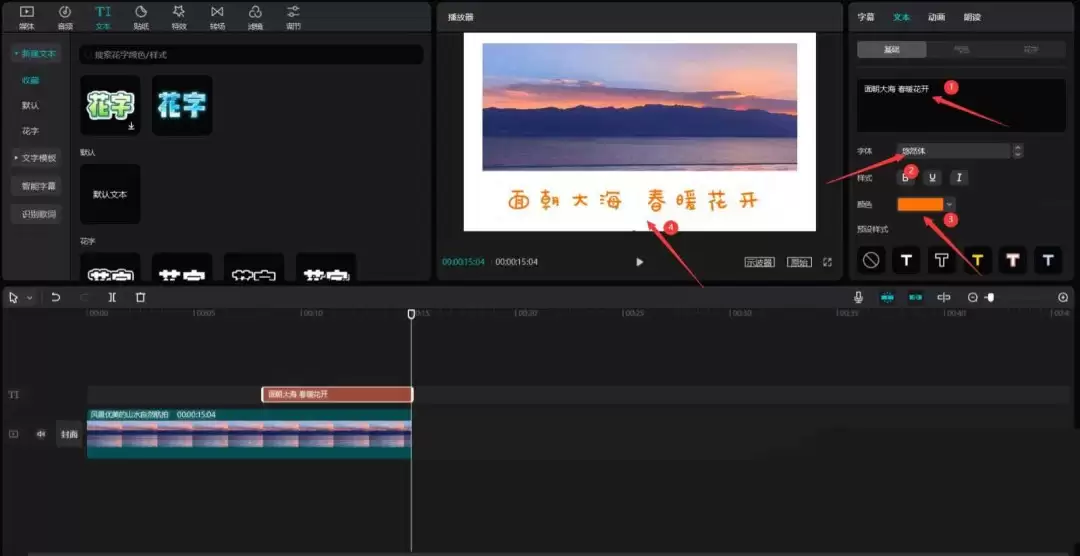Open the 滤镜 filters panel
The width and height of the screenshot is (1080, 556).
(x=255, y=17)
